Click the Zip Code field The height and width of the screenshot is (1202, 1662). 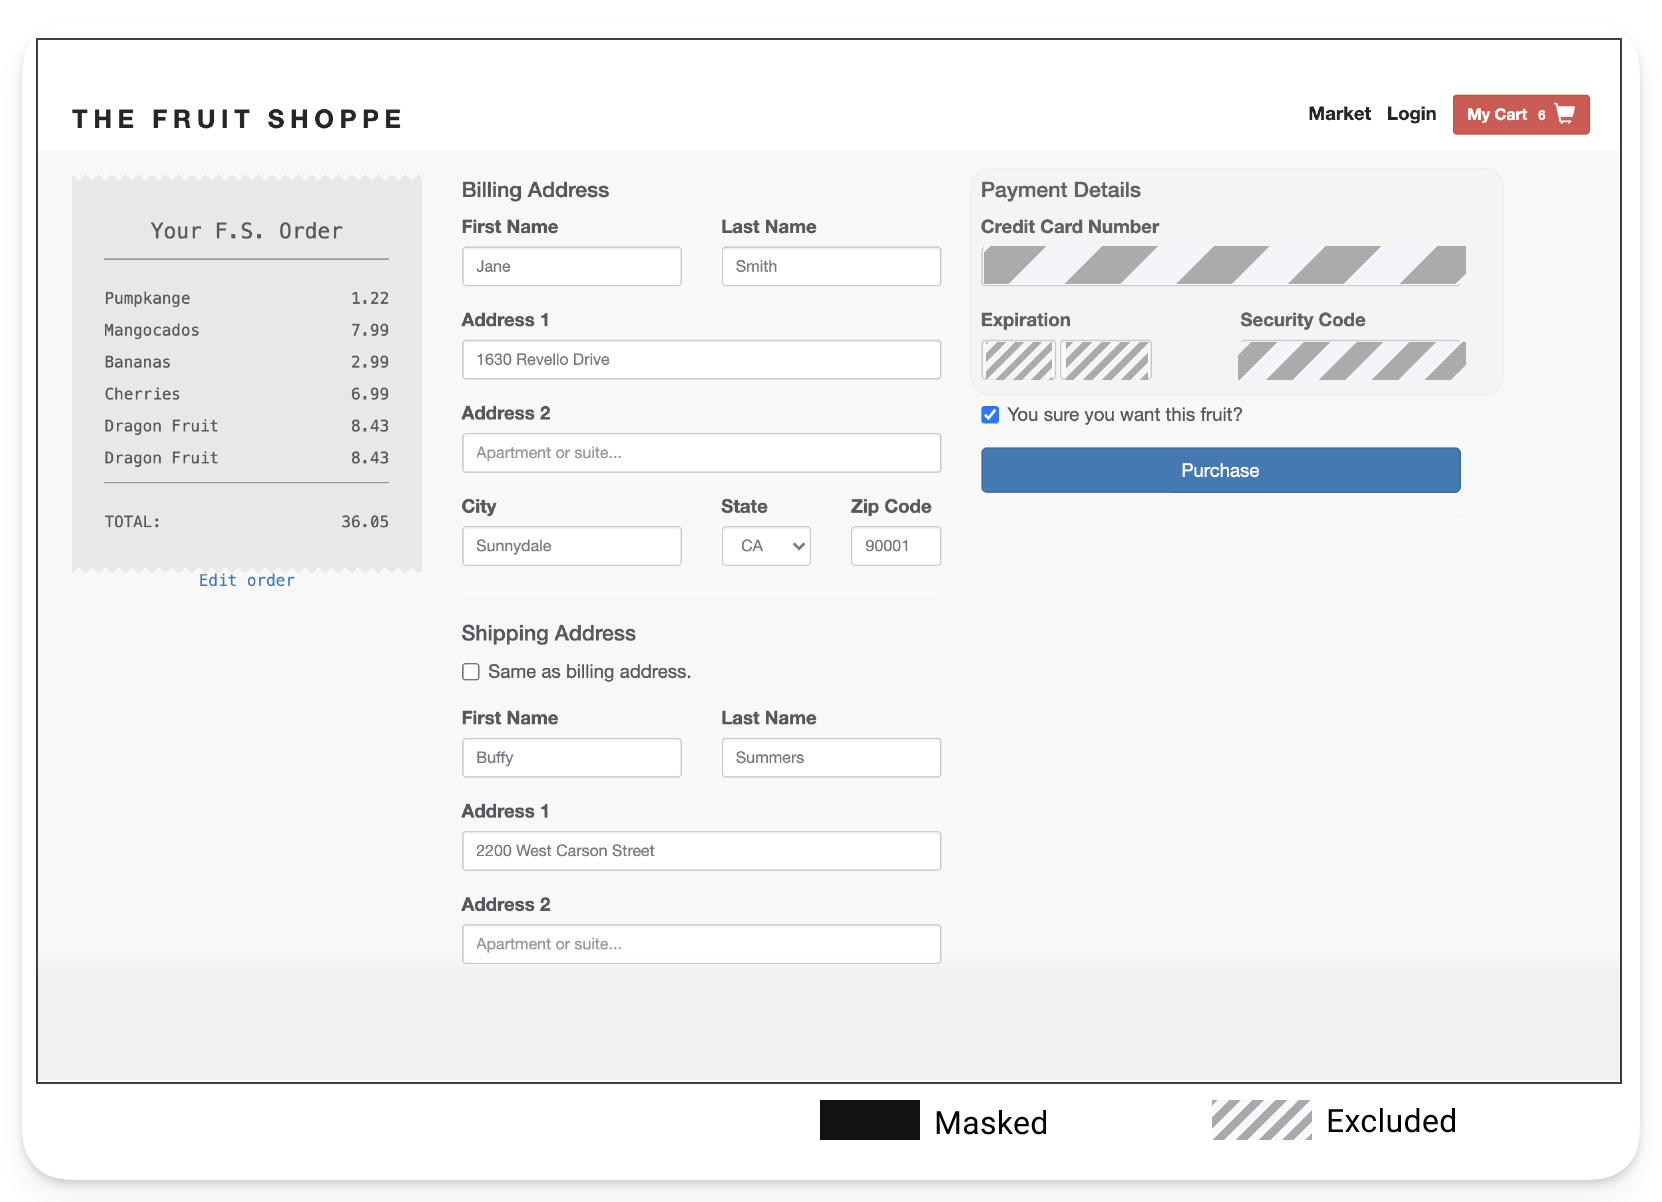895,546
